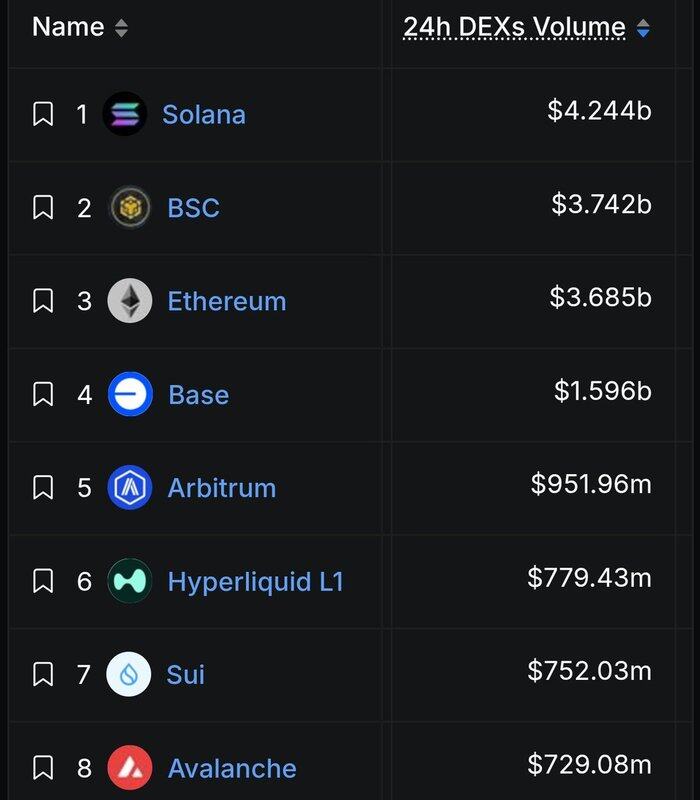Bookmark the Sui chain row
The height and width of the screenshot is (800, 700).
43,674
